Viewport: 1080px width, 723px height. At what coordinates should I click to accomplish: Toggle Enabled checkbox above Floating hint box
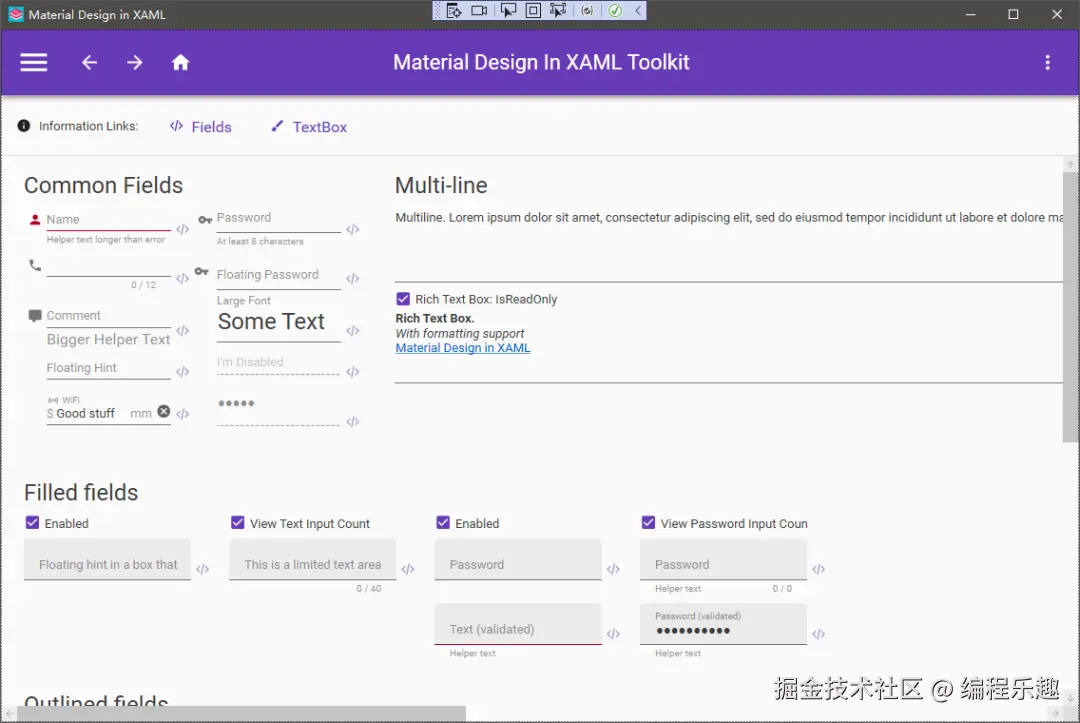[x=32, y=523]
